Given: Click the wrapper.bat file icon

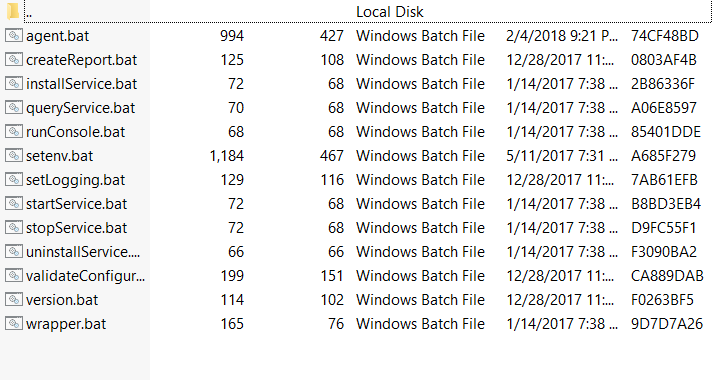Looking at the screenshot, I should (x=14, y=324).
